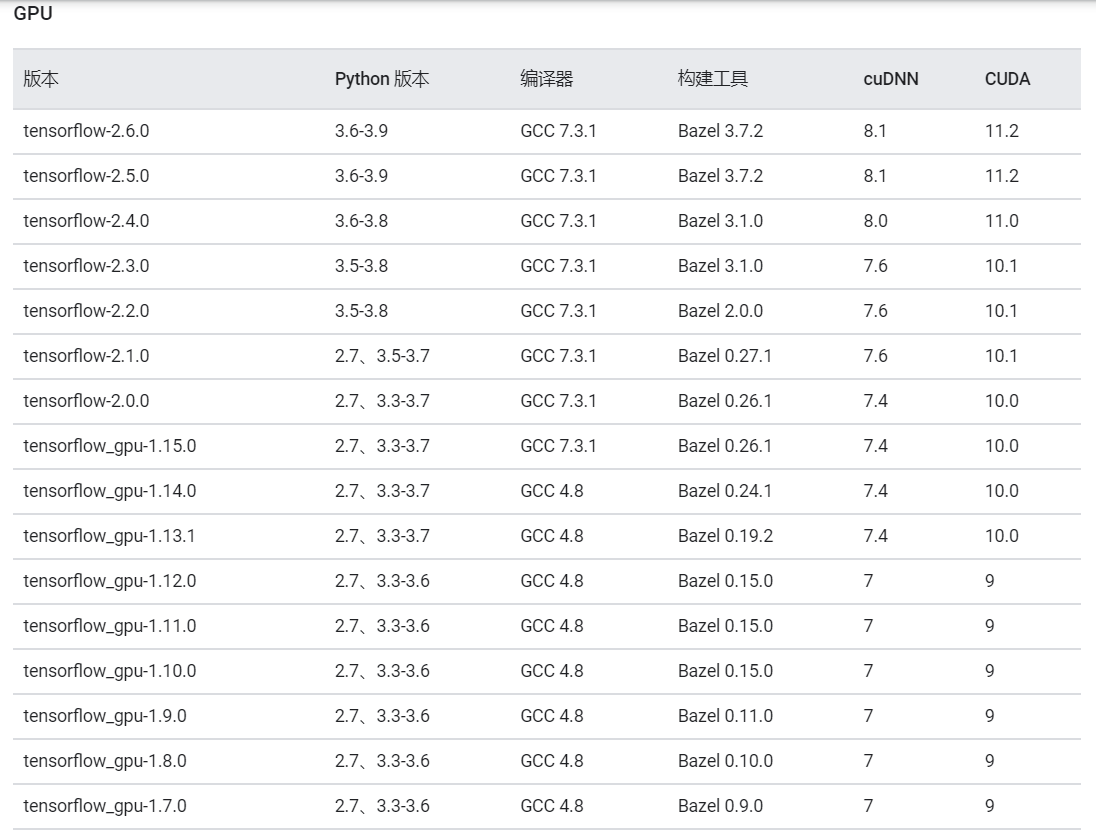Select the tensorflow_gpu-1.8.0 version cell

pyautogui.click(x=105, y=761)
